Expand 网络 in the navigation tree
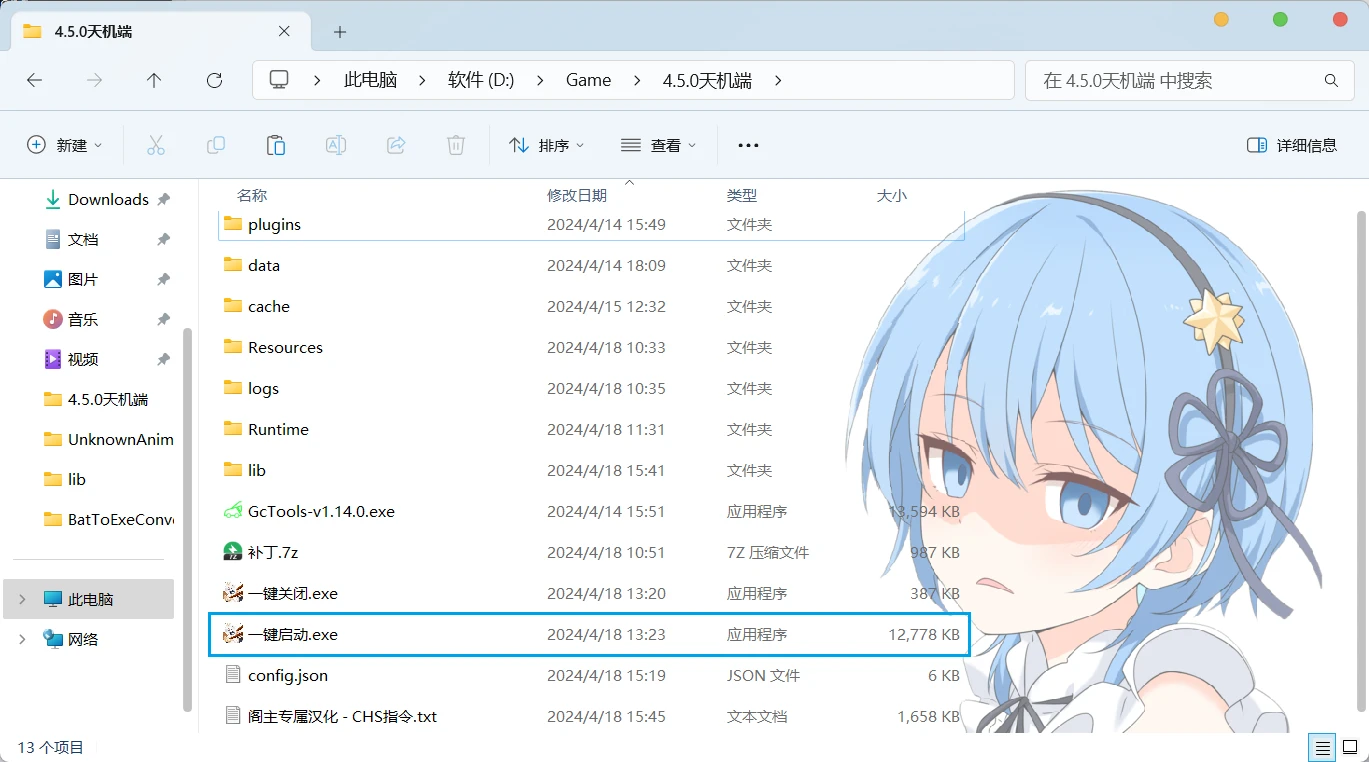The width and height of the screenshot is (1369, 762). pyautogui.click(x=22, y=639)
